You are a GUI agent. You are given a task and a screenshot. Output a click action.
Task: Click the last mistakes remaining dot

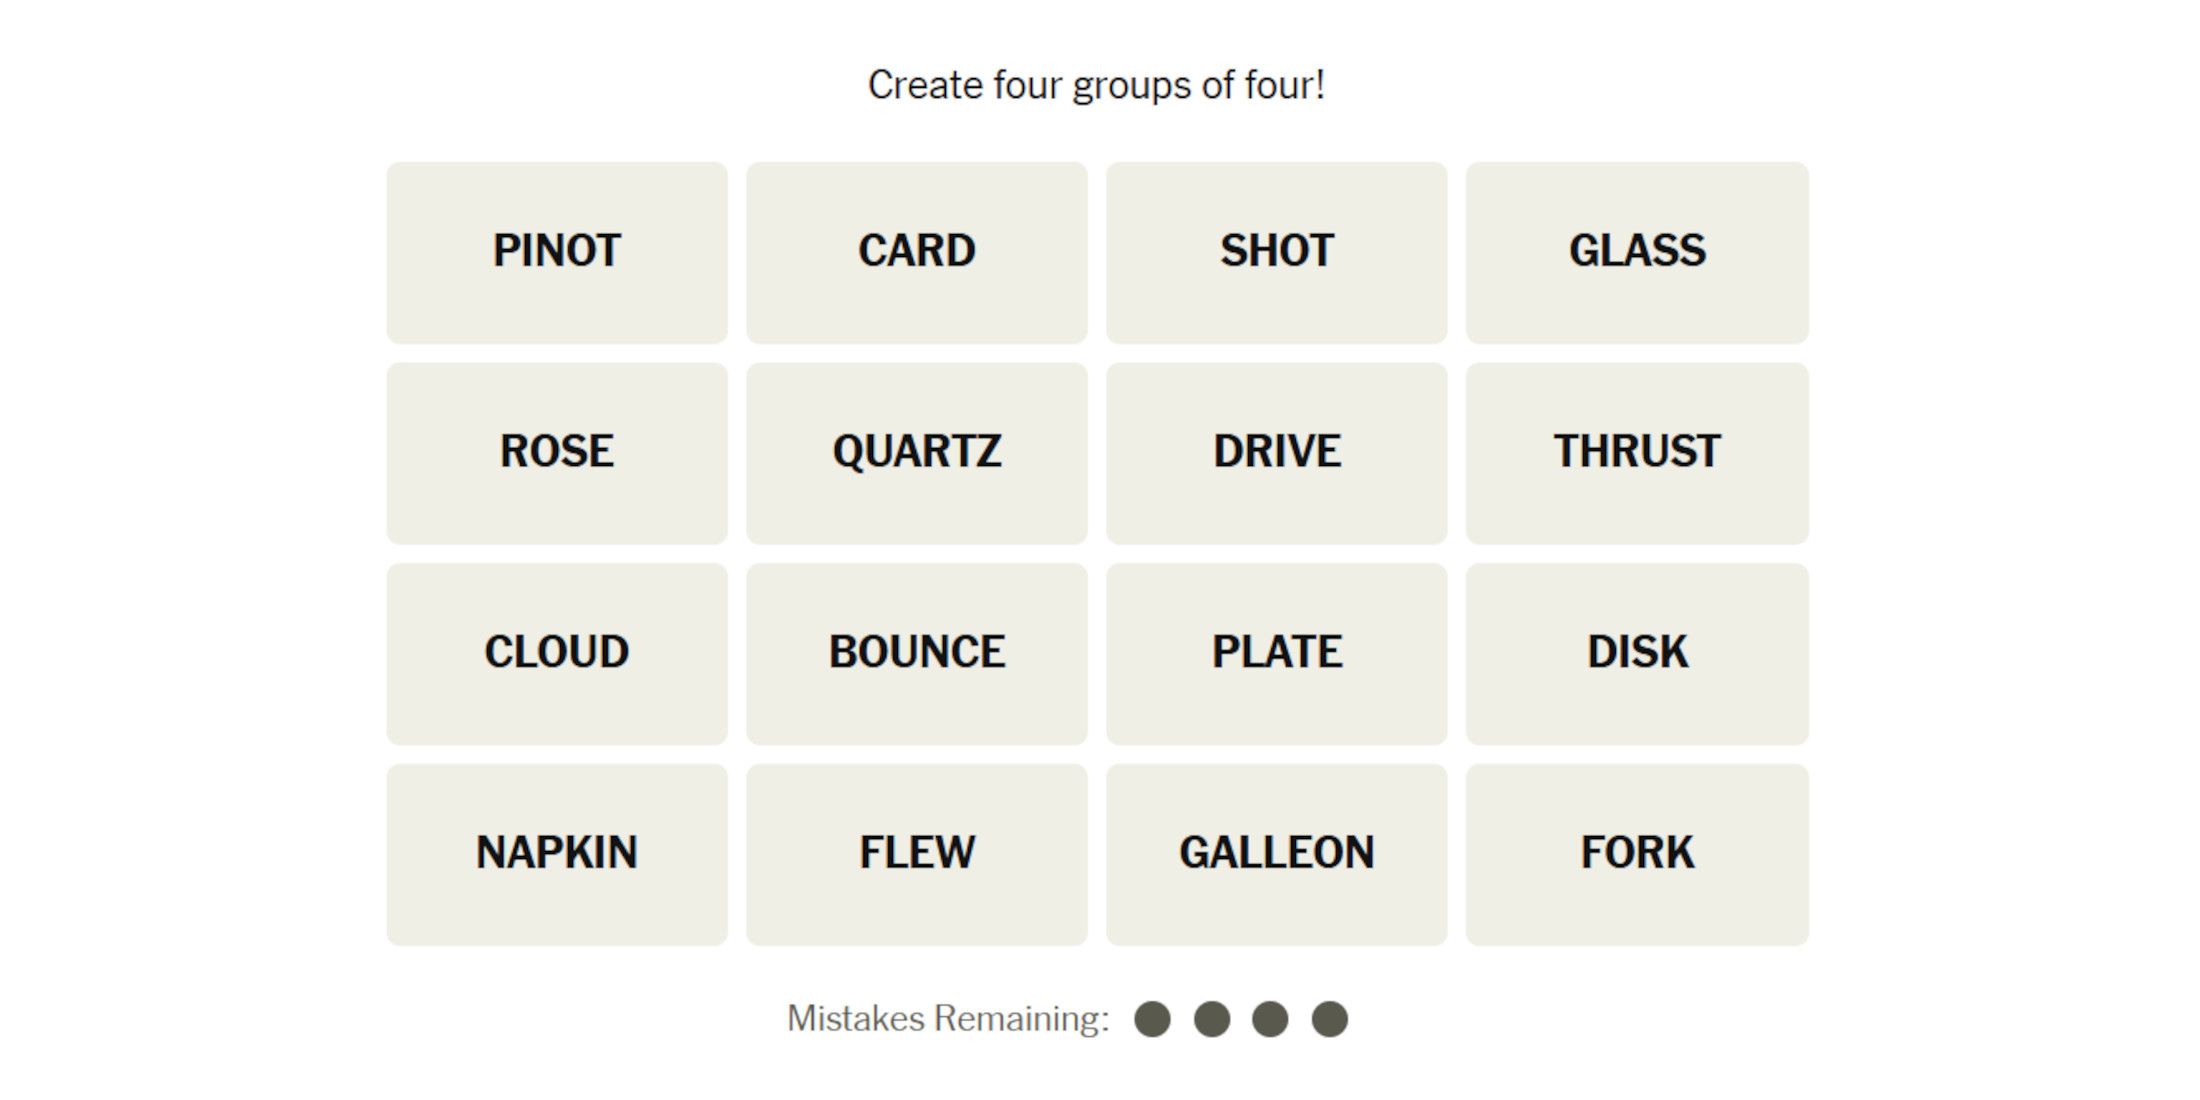(1329, 1019)
